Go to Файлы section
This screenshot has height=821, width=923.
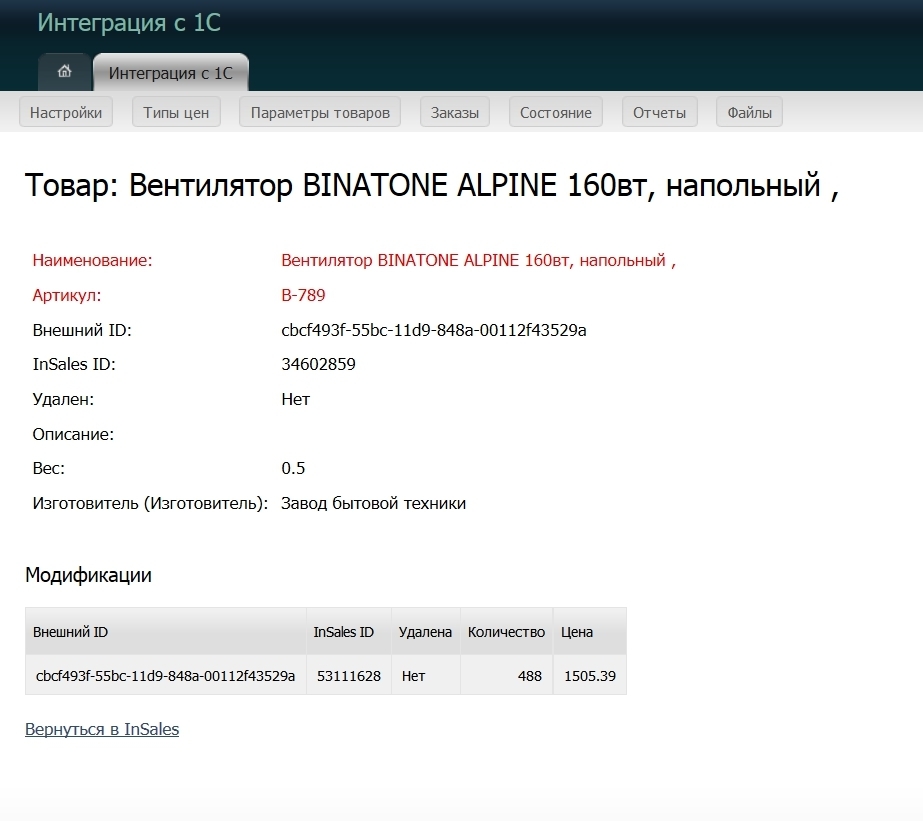coord(749,112)
